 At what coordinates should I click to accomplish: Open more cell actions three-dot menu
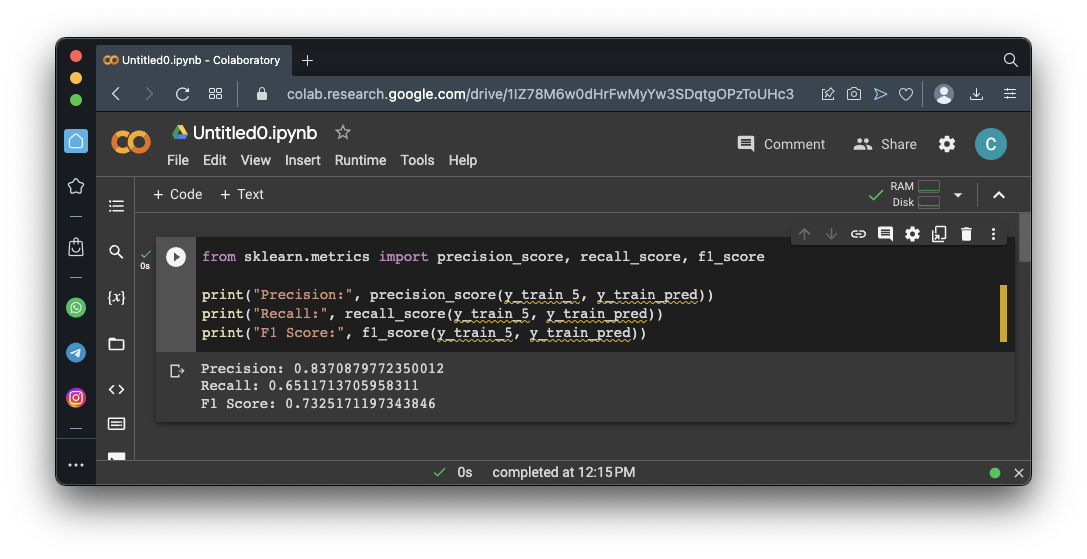[993, 234]
